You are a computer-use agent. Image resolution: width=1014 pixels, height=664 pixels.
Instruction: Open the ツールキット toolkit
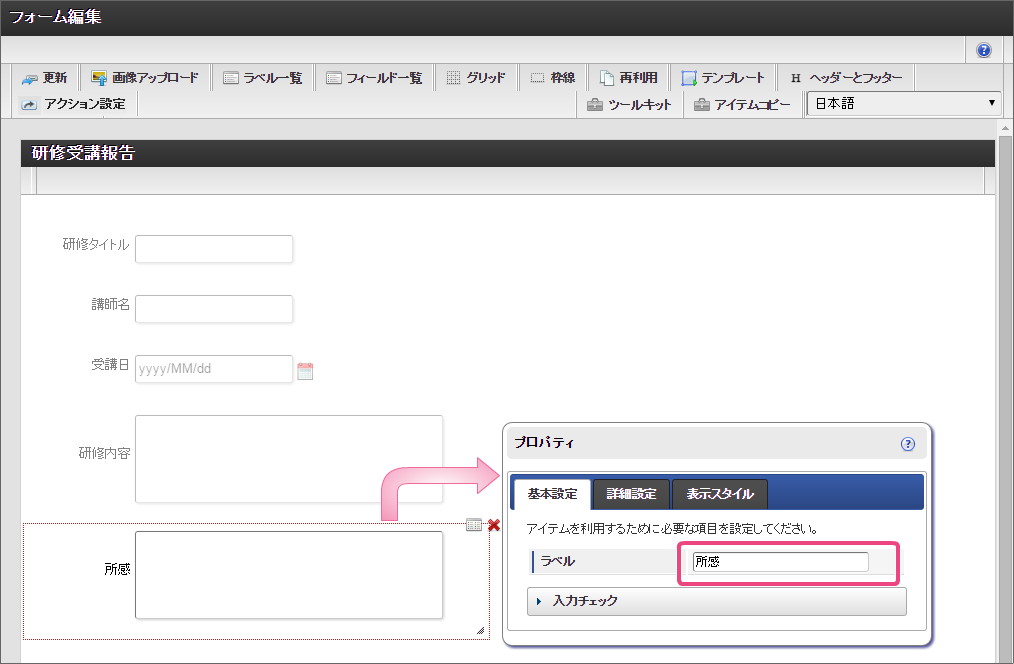[x=629, y=104]
